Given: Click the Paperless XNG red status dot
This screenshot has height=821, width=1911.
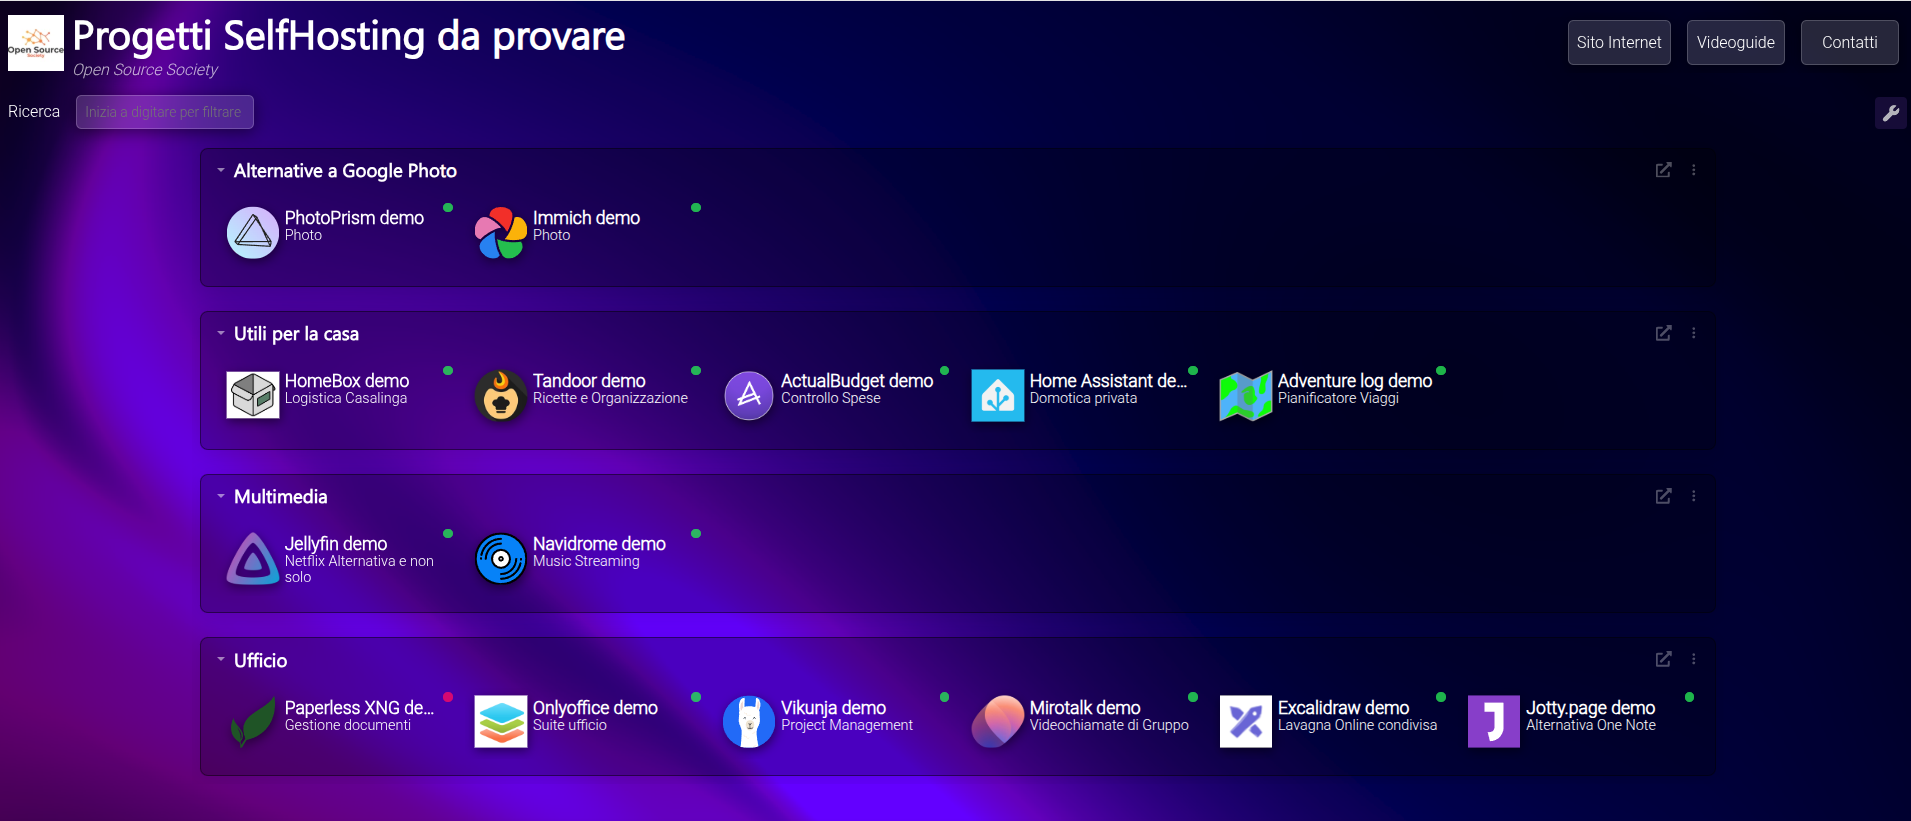Looking at the screenshot, I should pyautogui.click(x=448, y=697).
